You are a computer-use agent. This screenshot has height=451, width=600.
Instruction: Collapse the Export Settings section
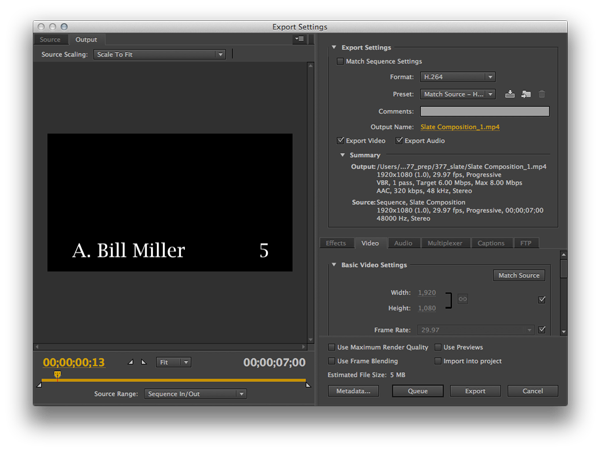[334, 47]
